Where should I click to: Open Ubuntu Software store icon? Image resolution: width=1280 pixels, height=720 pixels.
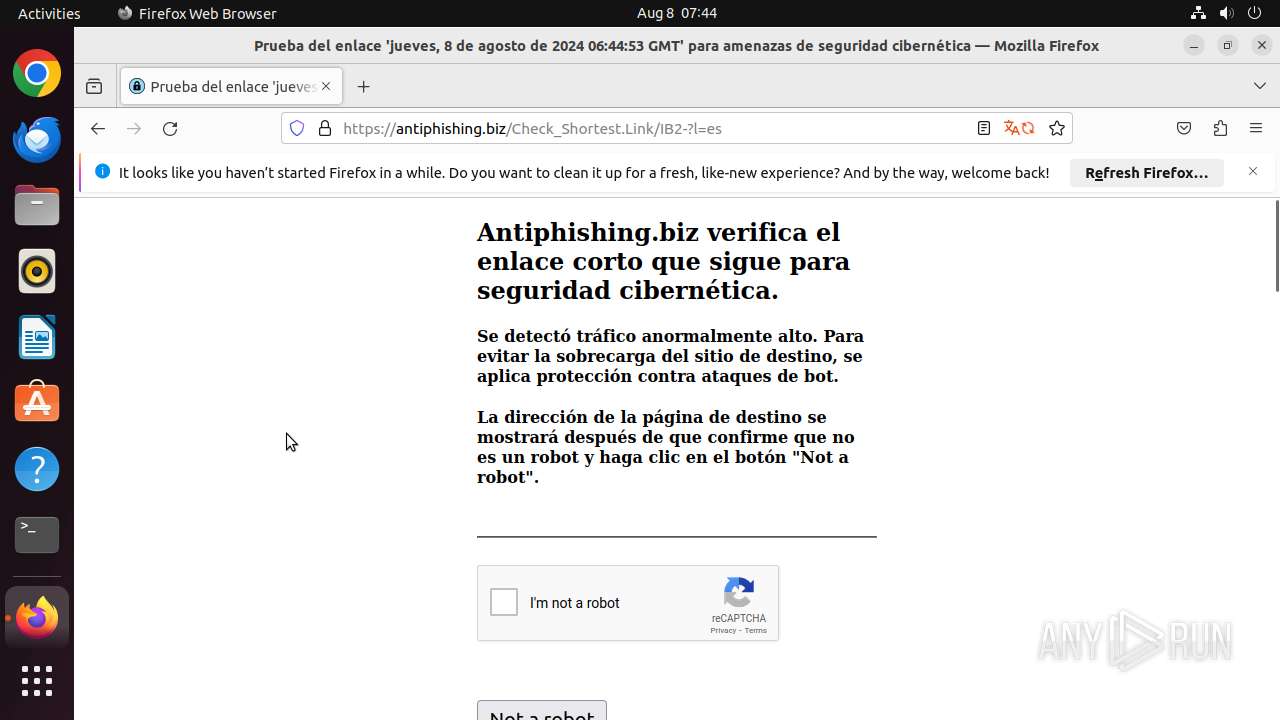click(x=37, y=403)
